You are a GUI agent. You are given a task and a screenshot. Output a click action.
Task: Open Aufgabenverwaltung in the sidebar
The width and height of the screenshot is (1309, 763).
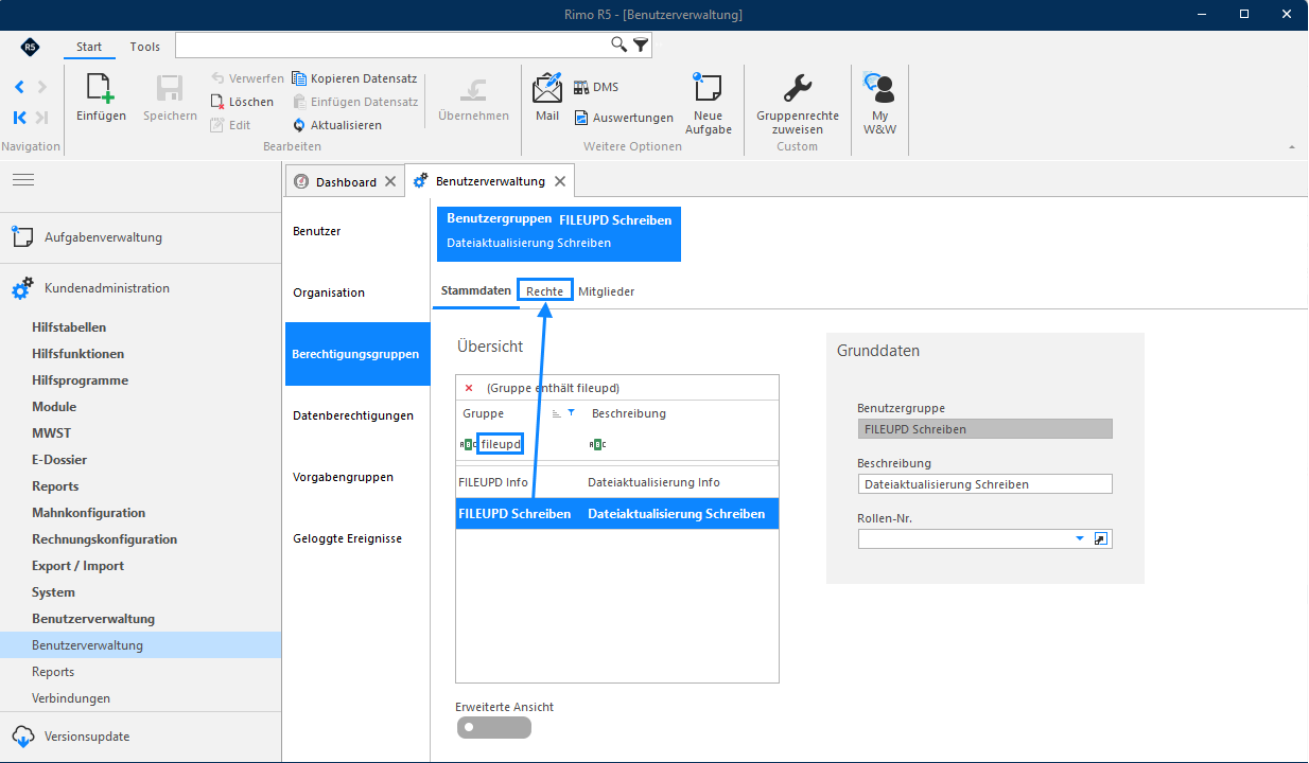coord(103,238)
